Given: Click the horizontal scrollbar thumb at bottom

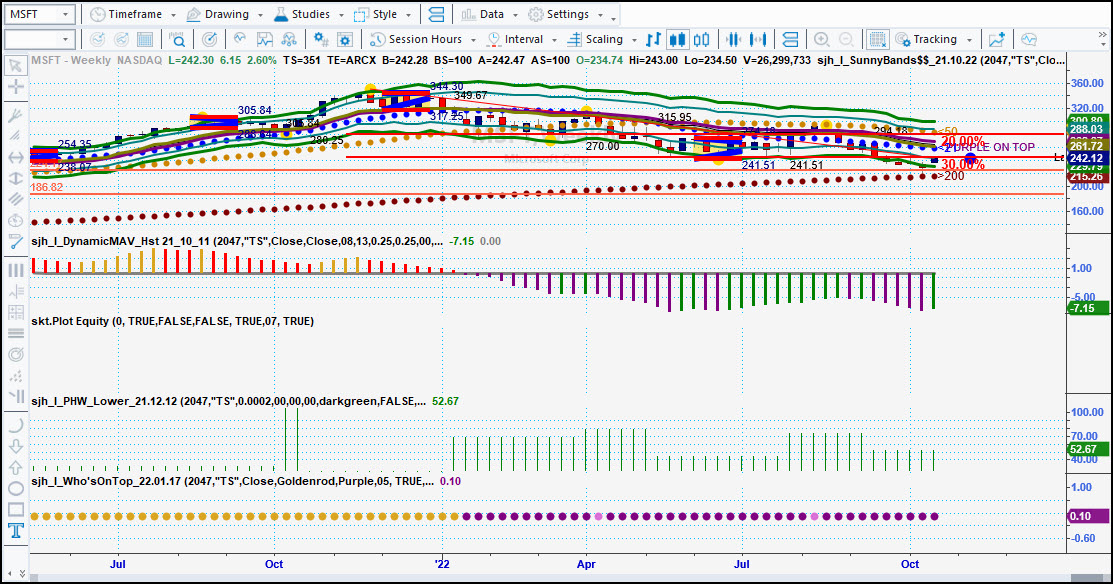Looking at the screenshot, I should (1087, 579).
